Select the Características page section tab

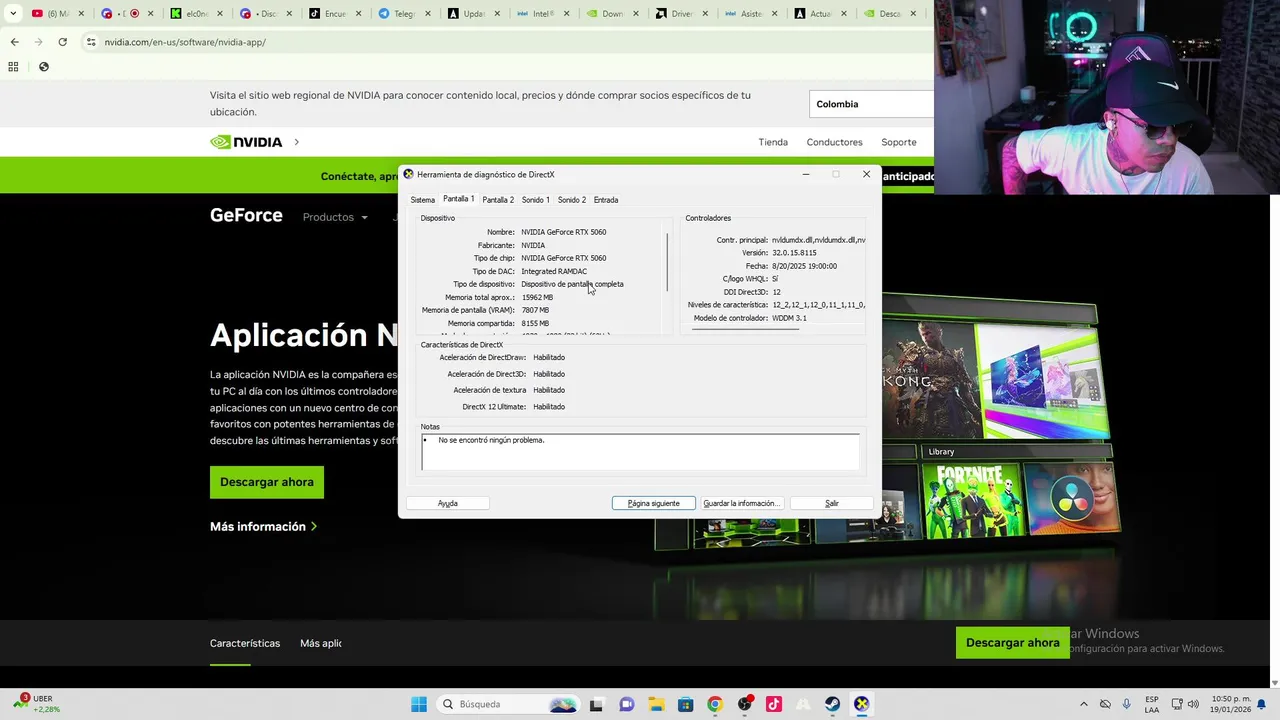click(x=245, y=643)
